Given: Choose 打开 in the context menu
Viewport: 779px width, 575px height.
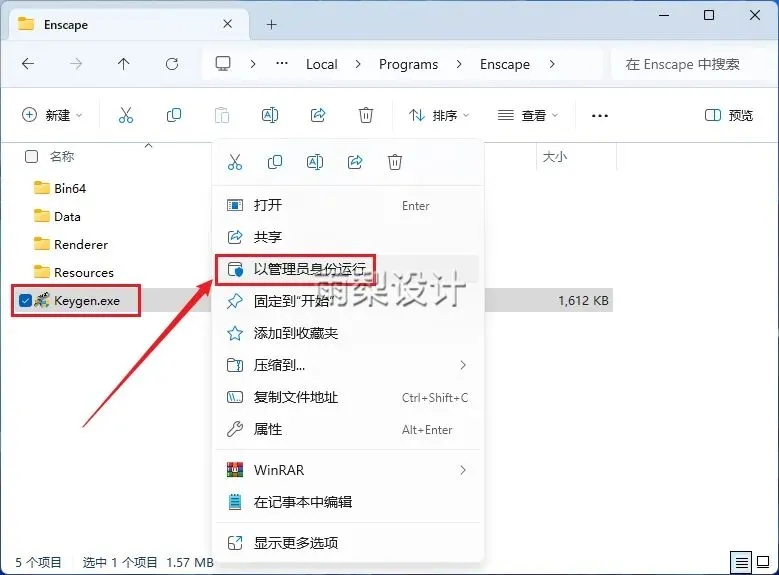Looking at the screenshot, I should coord(347,205).
